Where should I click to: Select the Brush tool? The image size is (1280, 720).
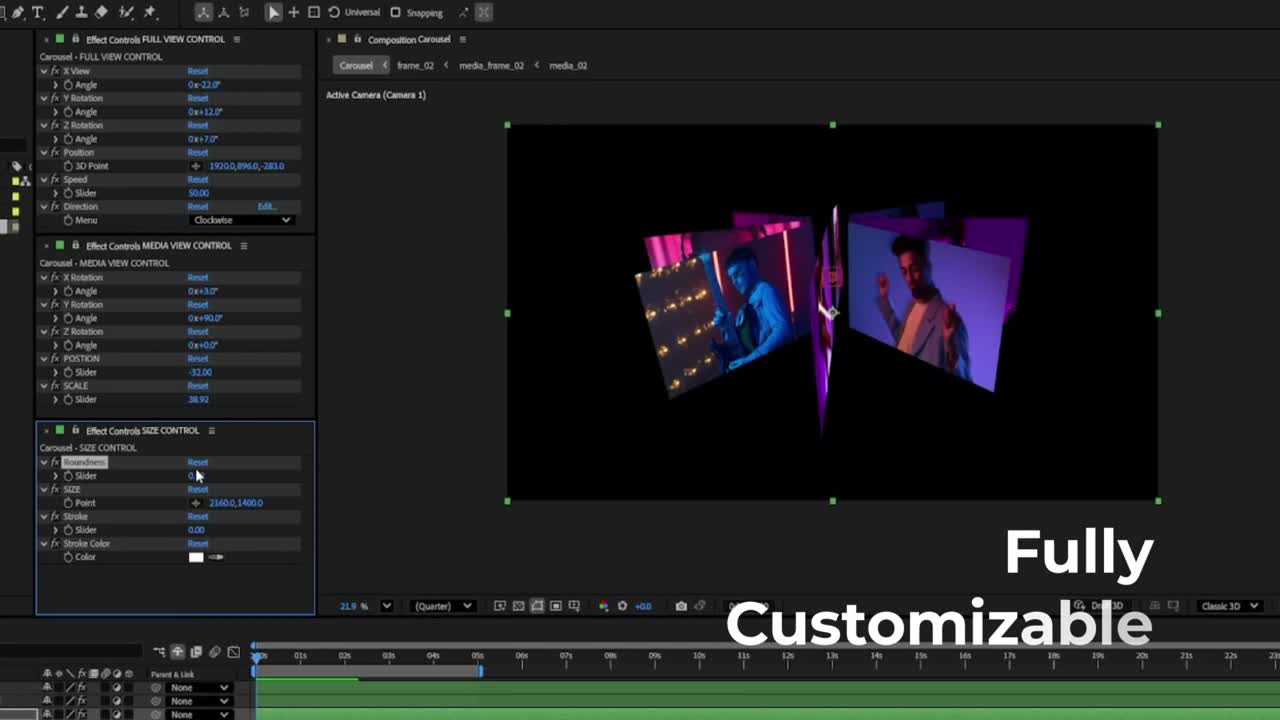[60, 12]
